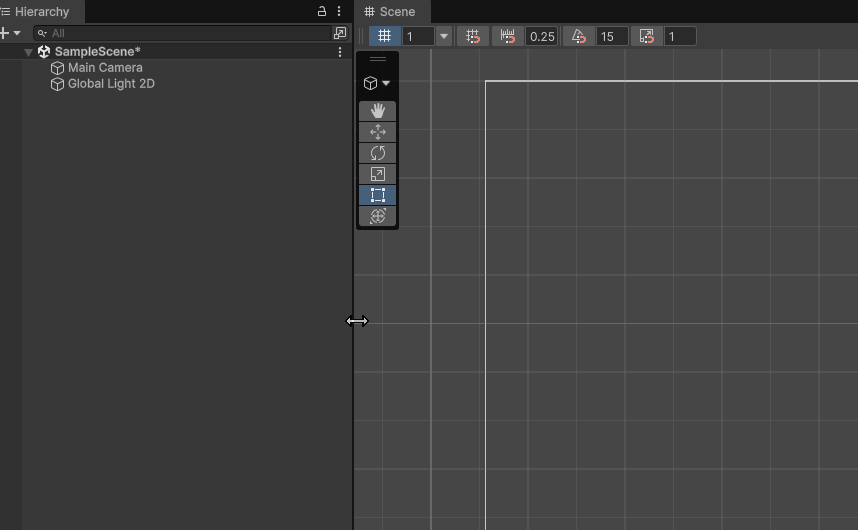This screenshot has height=530, width=858.
Task: Grab the tools overlay drag handle
Action: [378, 59]
